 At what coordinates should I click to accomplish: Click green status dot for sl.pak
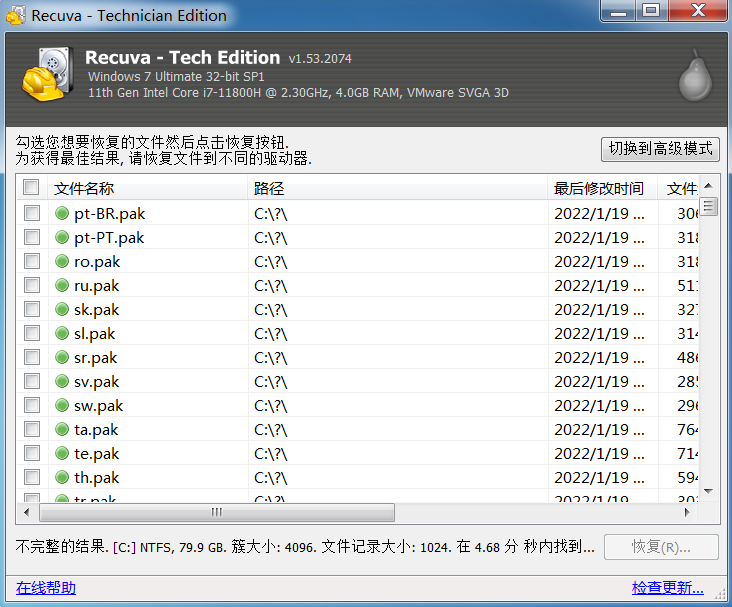pyautogui.click(x=62, y=333)
